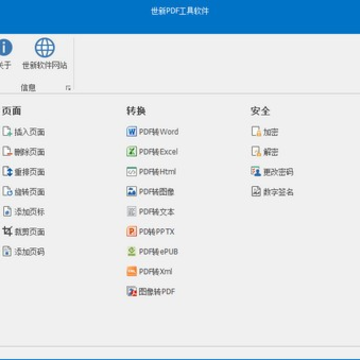The width and height of the screenshot is (360, 360).
Task: Choose the 数字签名 text link
Action: tap(278, 192)
